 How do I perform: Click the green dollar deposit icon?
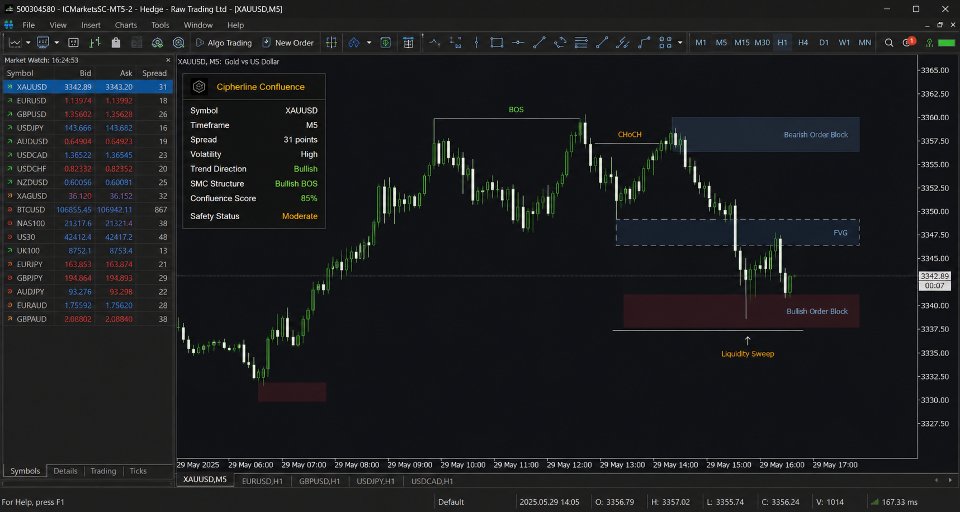[386, 43]
